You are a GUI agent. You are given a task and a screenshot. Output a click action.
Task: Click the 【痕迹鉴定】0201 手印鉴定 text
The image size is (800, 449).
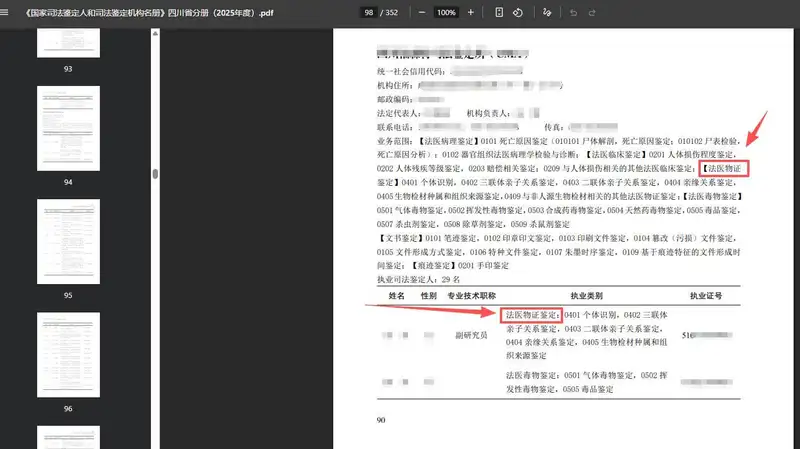460,265
